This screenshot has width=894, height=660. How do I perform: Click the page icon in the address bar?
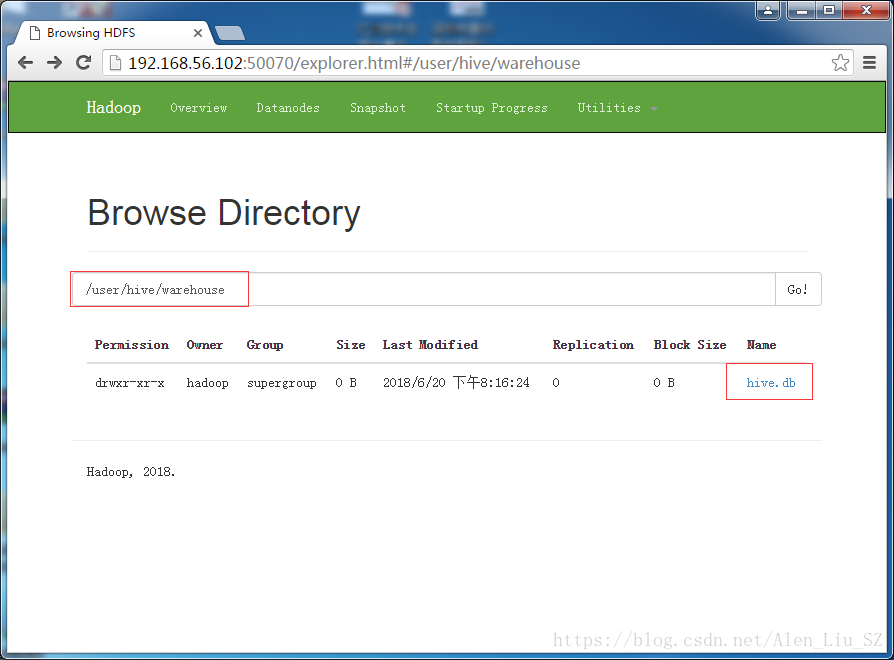[x=115, y=63]
